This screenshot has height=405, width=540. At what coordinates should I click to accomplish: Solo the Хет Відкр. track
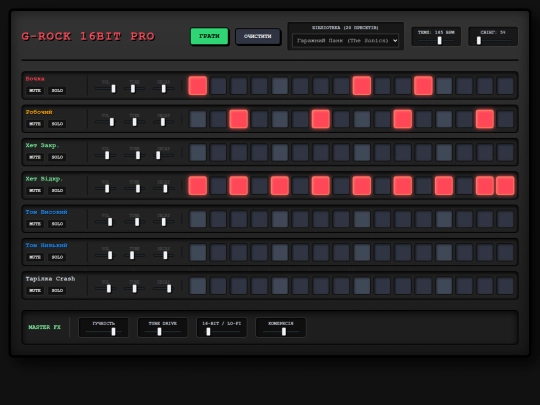(x=57, y=190)
